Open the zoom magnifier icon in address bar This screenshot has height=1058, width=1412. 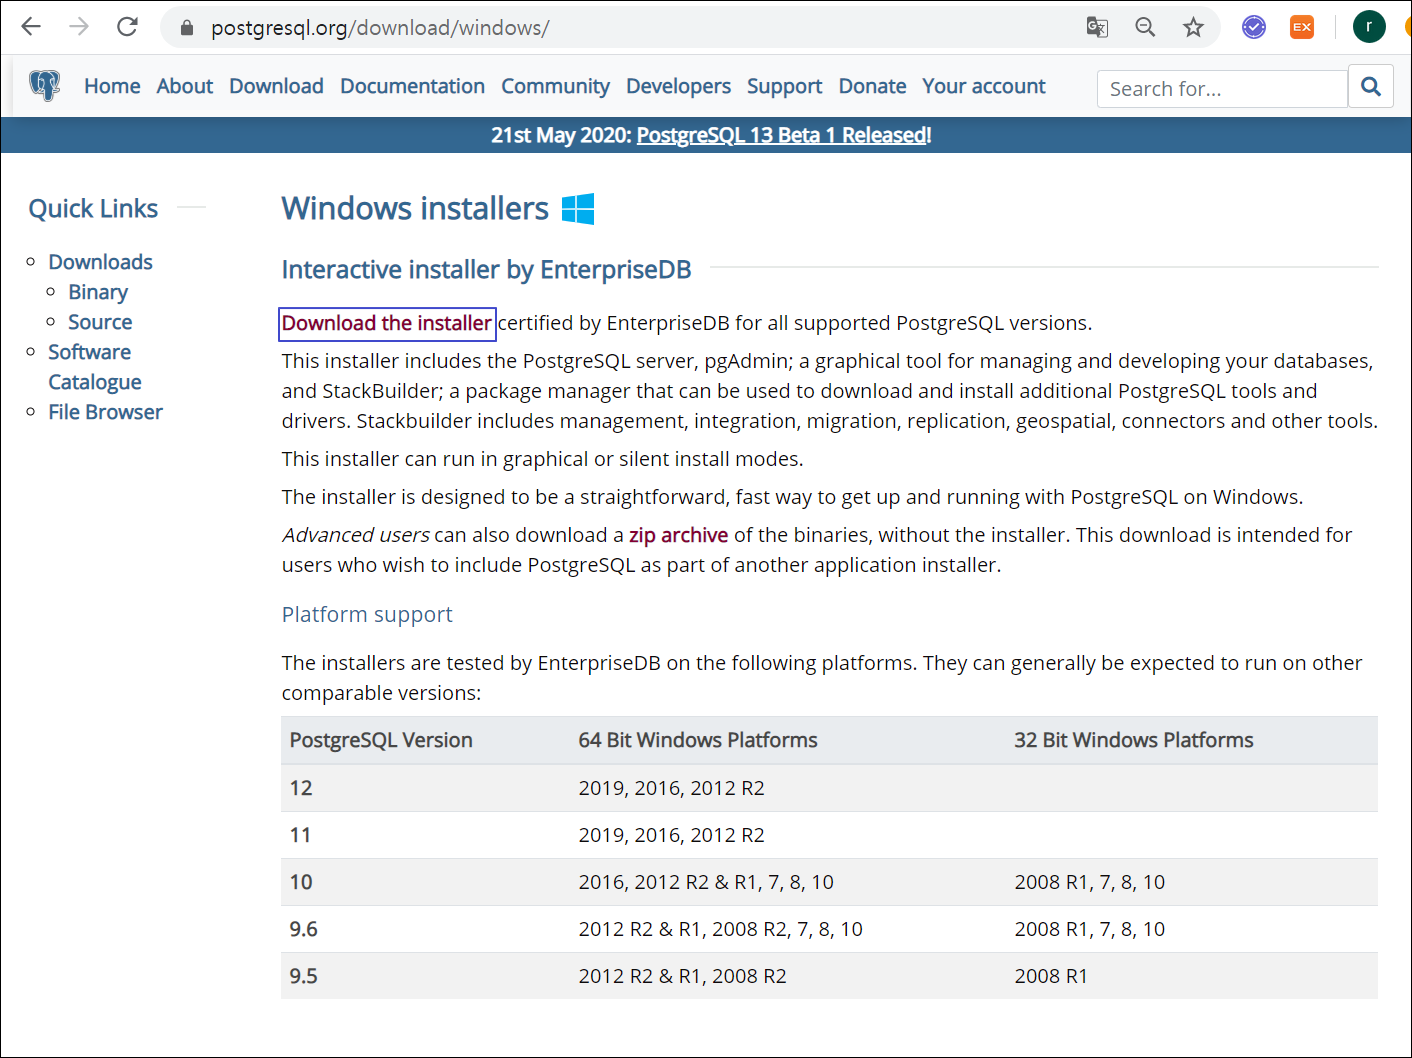(1145, 28)
